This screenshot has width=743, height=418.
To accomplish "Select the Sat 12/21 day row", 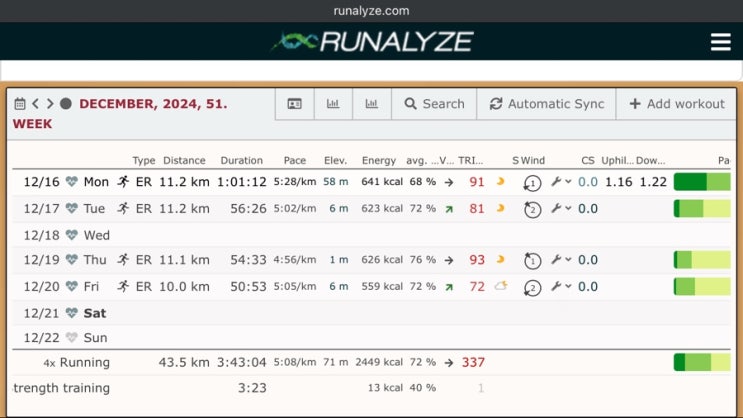I will coord(372,313).
